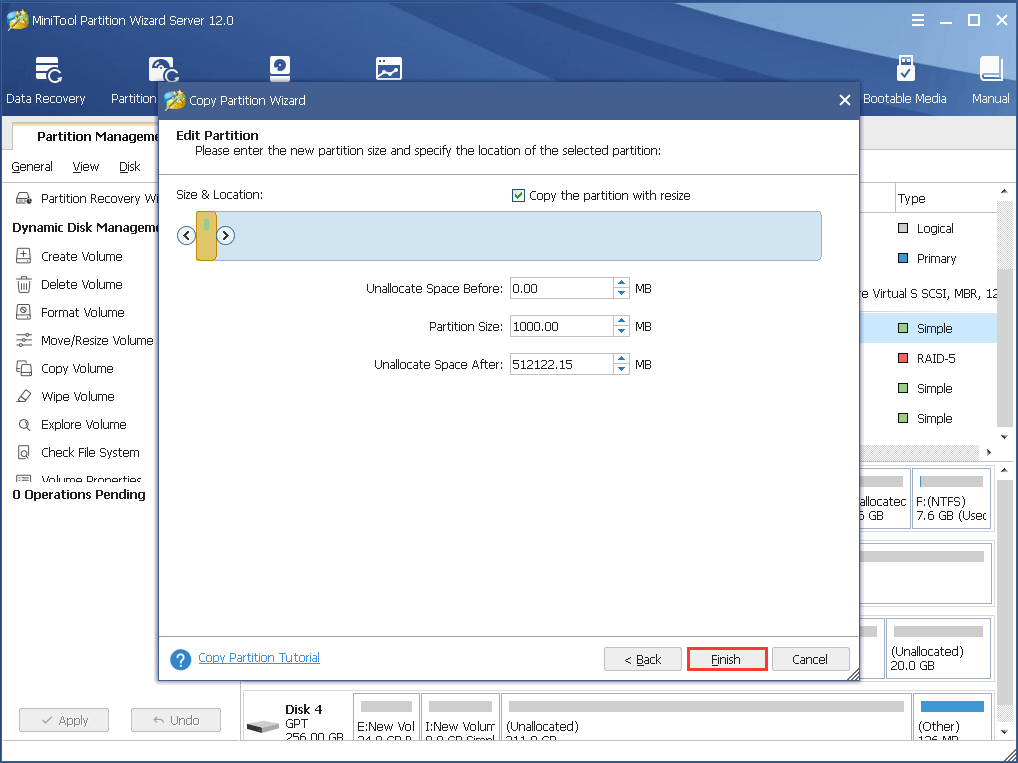Click Cancel in the wizard
Image resolution: width=1018 pixels, height=763 pixels.
(810, 659)
